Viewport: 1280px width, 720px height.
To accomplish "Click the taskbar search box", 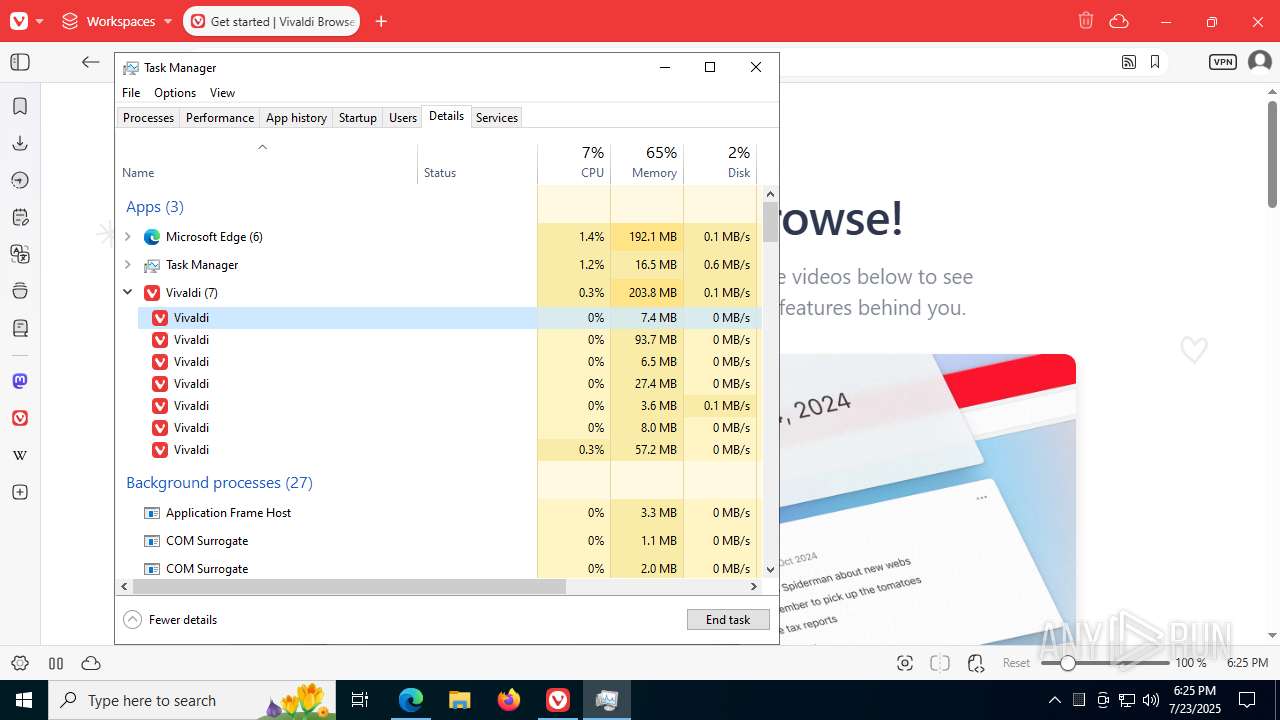I will tap(193, 700).
